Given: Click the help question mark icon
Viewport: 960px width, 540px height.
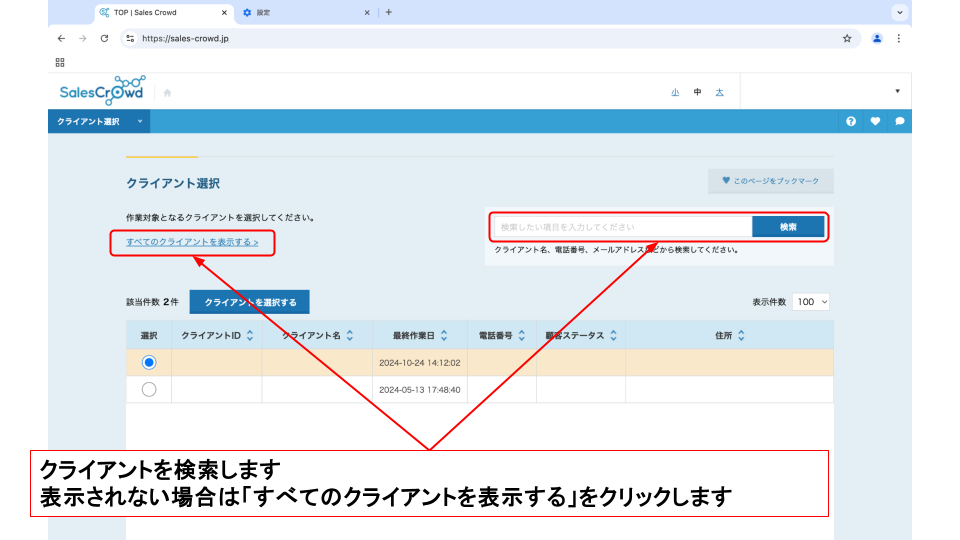Looking at the screenshot, I should 851,121.
